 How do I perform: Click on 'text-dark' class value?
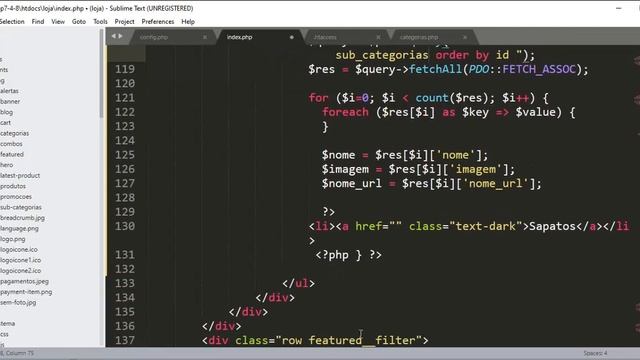486,226
